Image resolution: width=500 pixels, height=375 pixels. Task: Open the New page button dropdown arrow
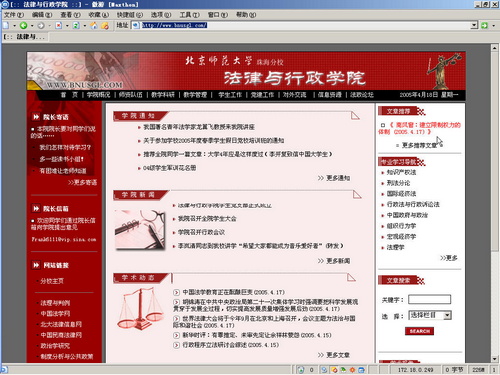14,26
